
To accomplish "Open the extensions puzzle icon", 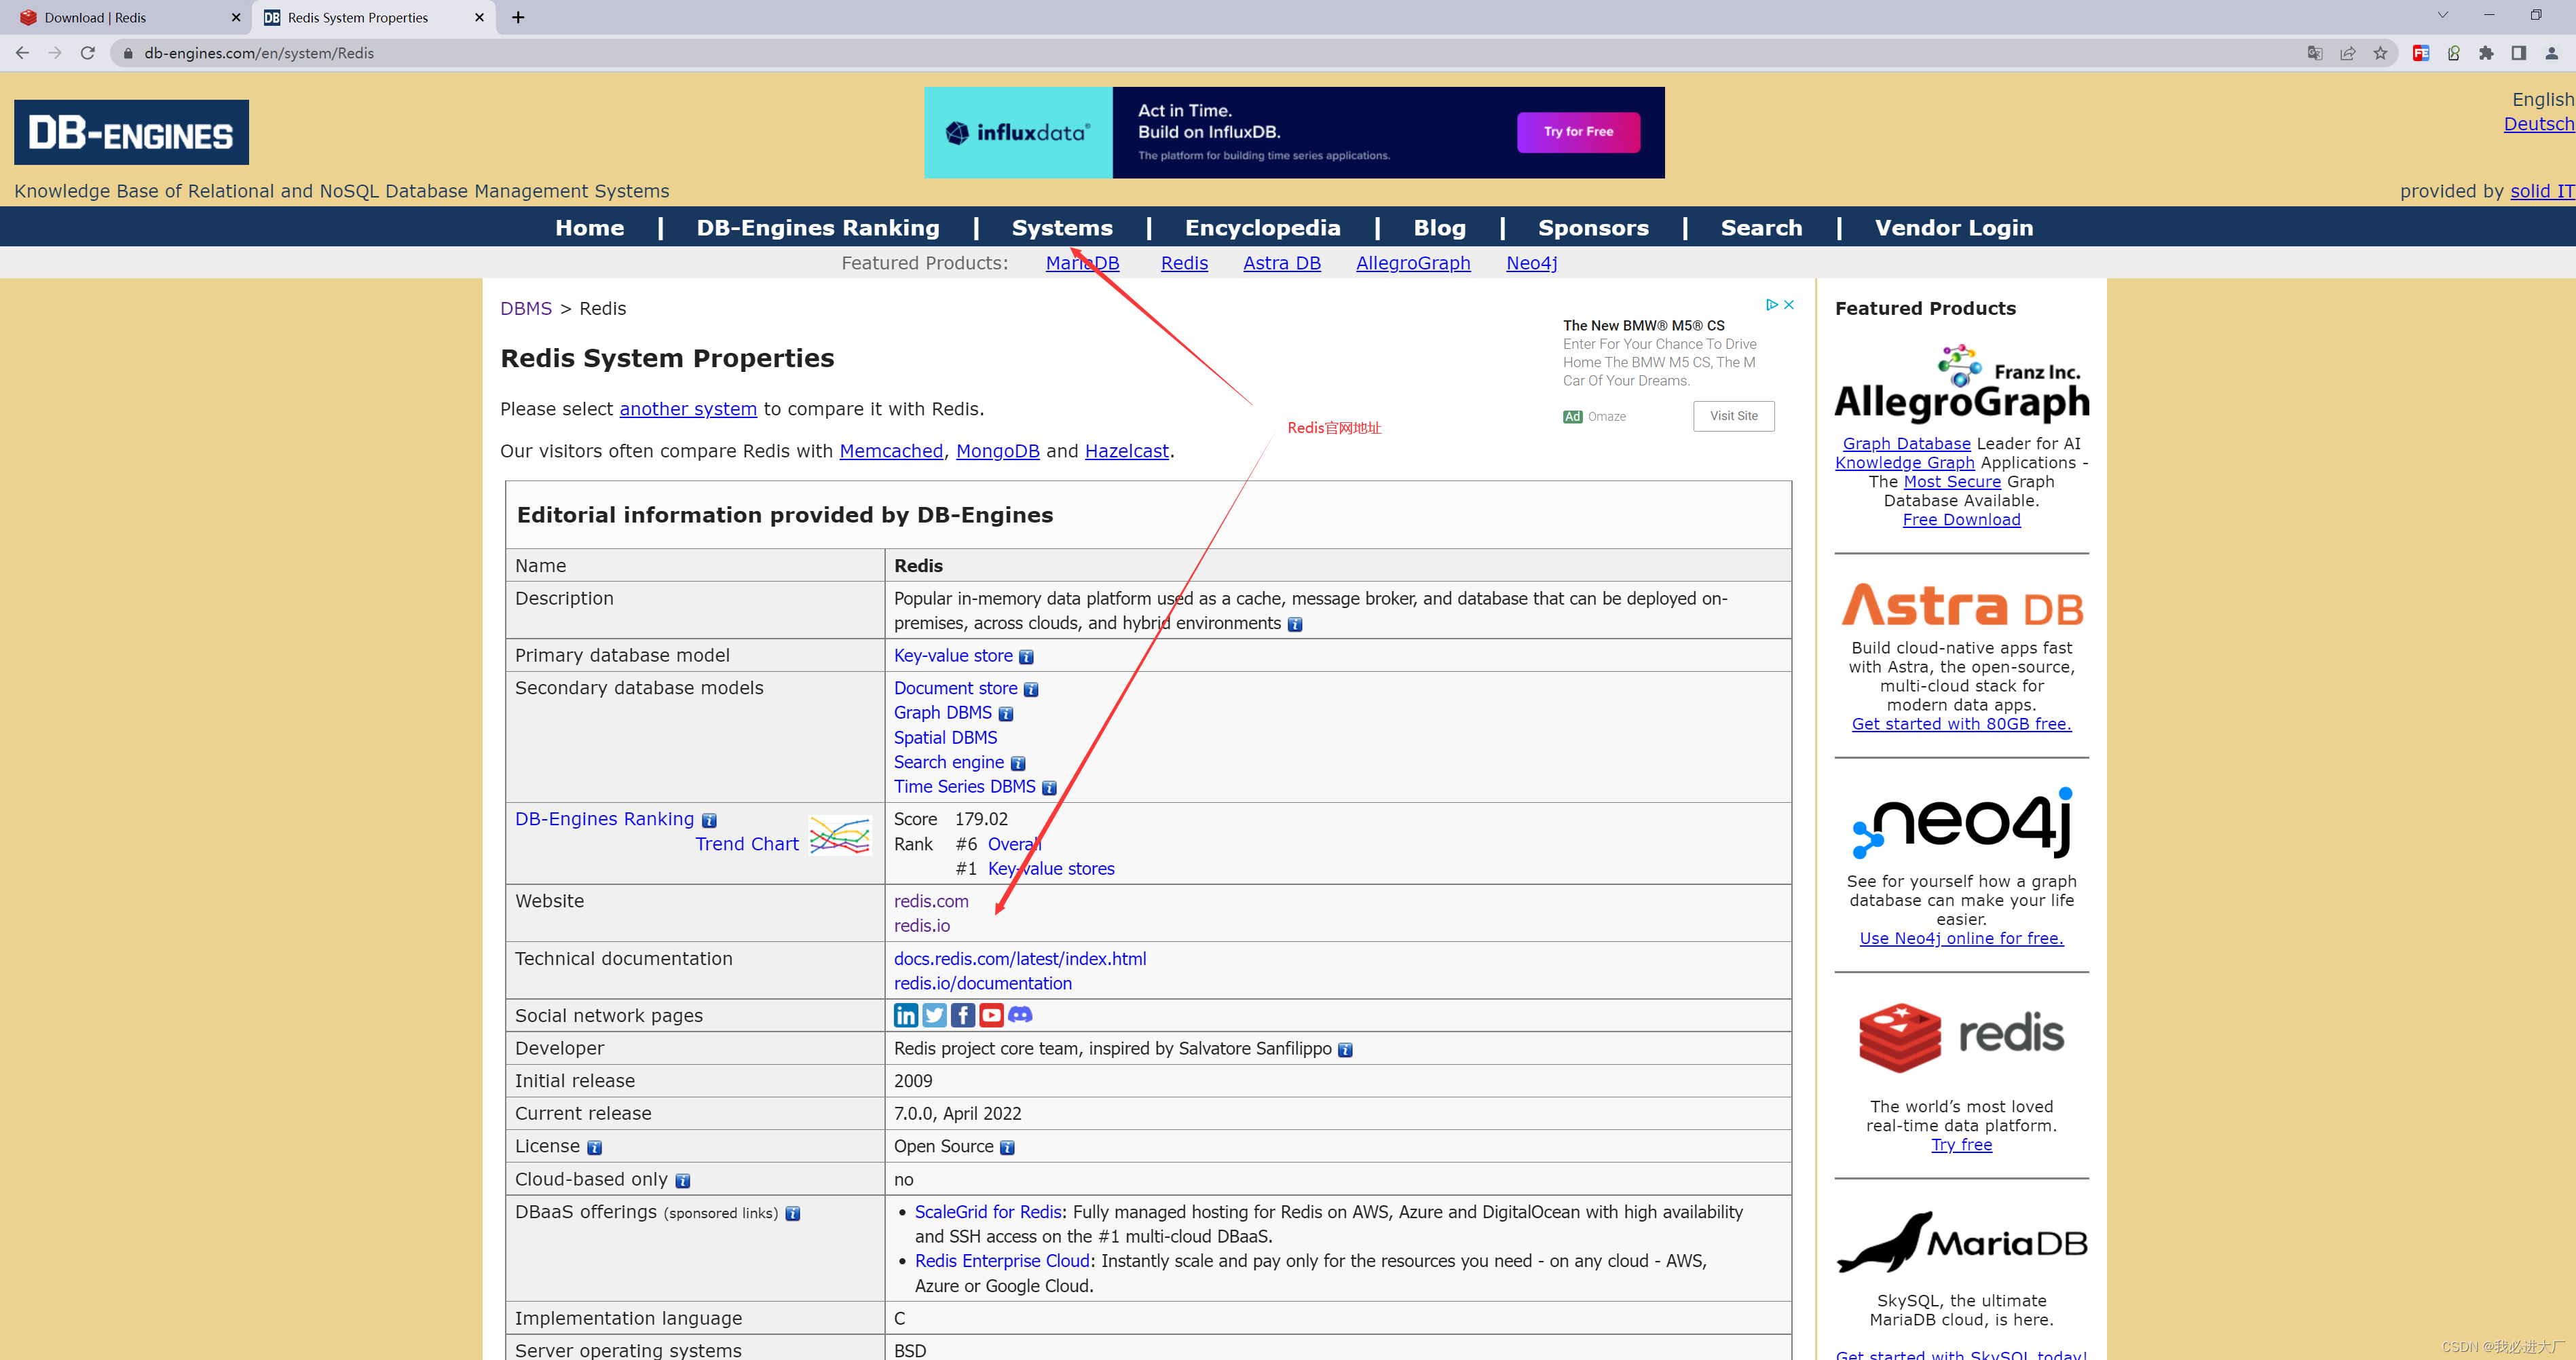I will pyautogui.click(x=2486, y=53).
